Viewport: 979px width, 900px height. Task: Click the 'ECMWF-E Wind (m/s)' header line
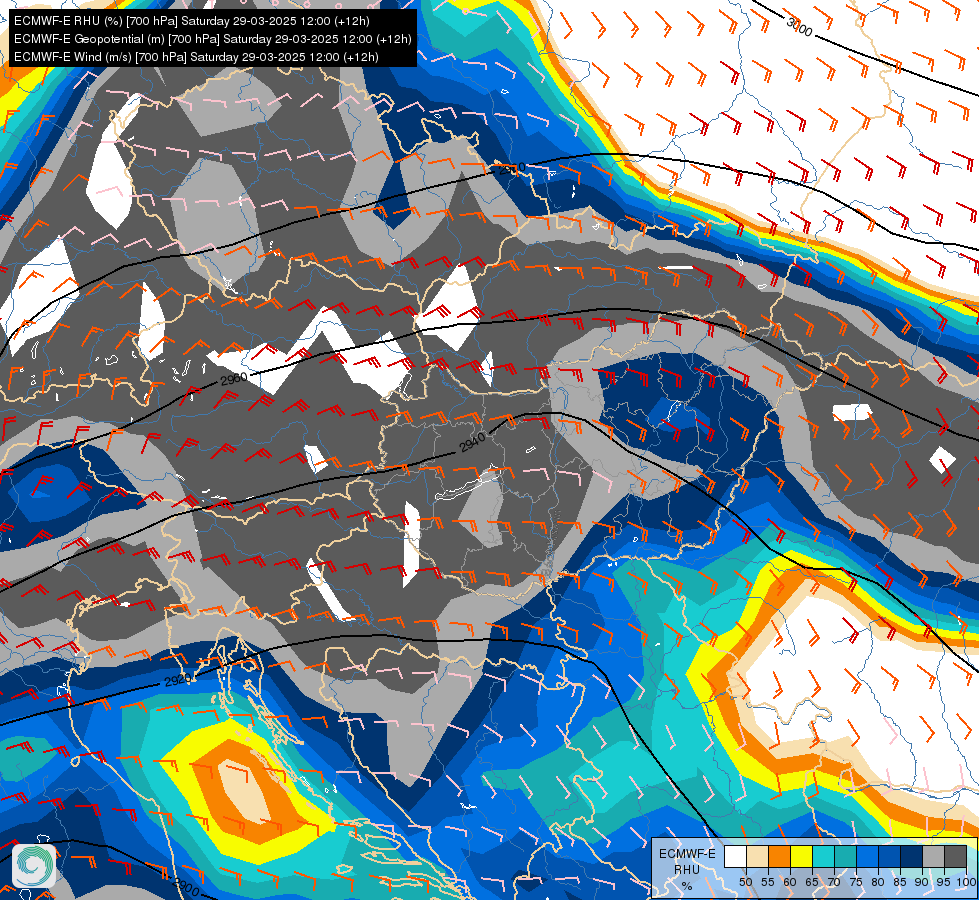[x=196, y=57]
